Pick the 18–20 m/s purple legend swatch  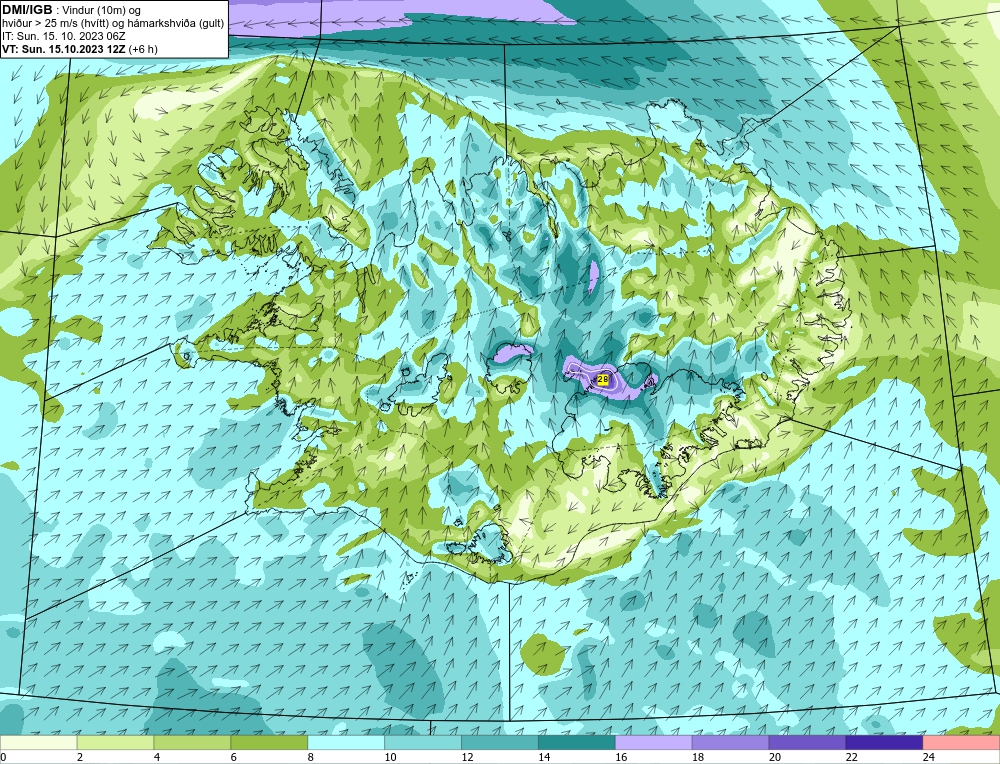tap(730, 742)
